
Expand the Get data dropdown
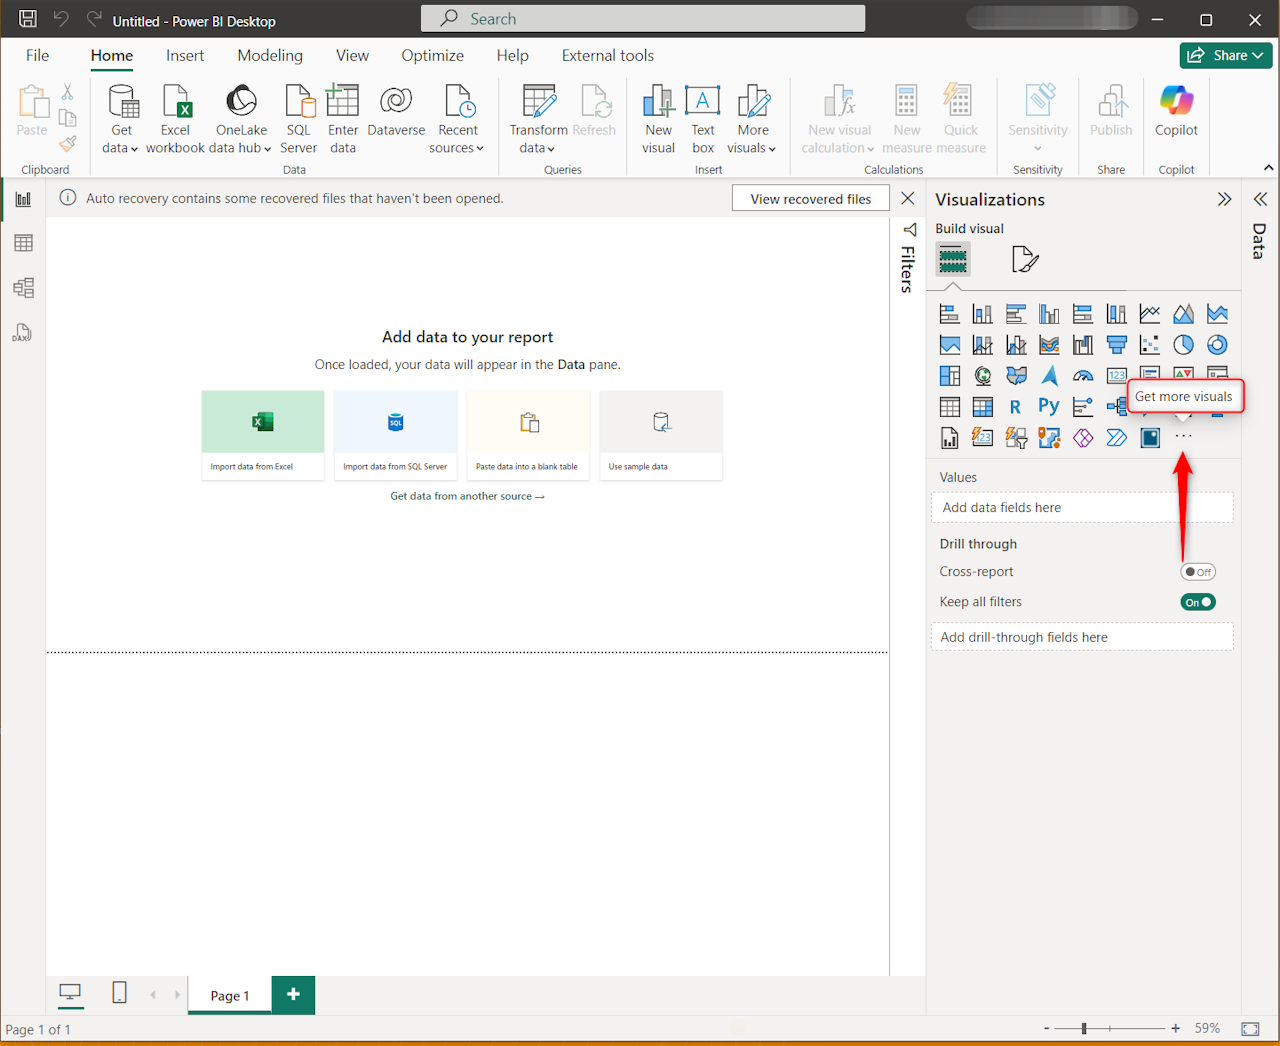click(120, 148)
